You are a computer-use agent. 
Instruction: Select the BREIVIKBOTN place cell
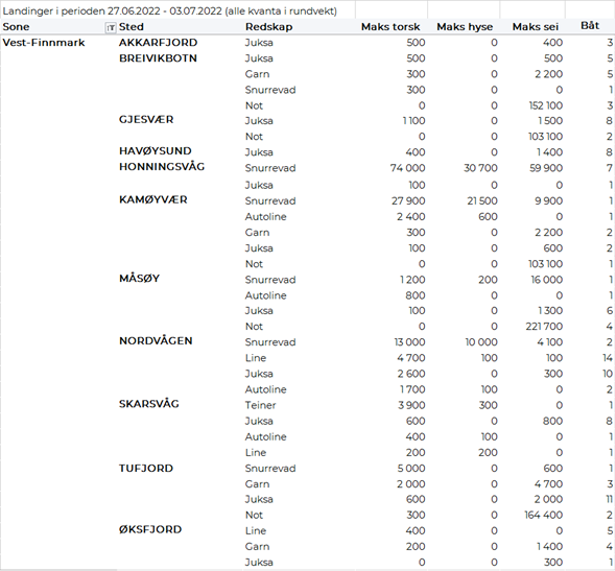158,58
